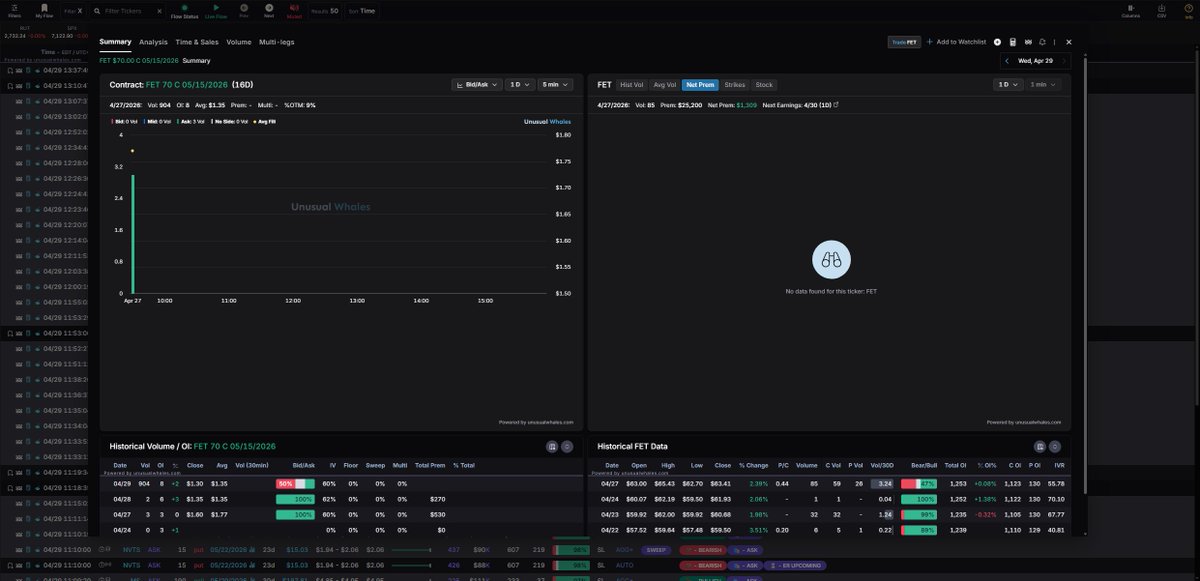Toggle the Muted sound icon

point(294,10)
